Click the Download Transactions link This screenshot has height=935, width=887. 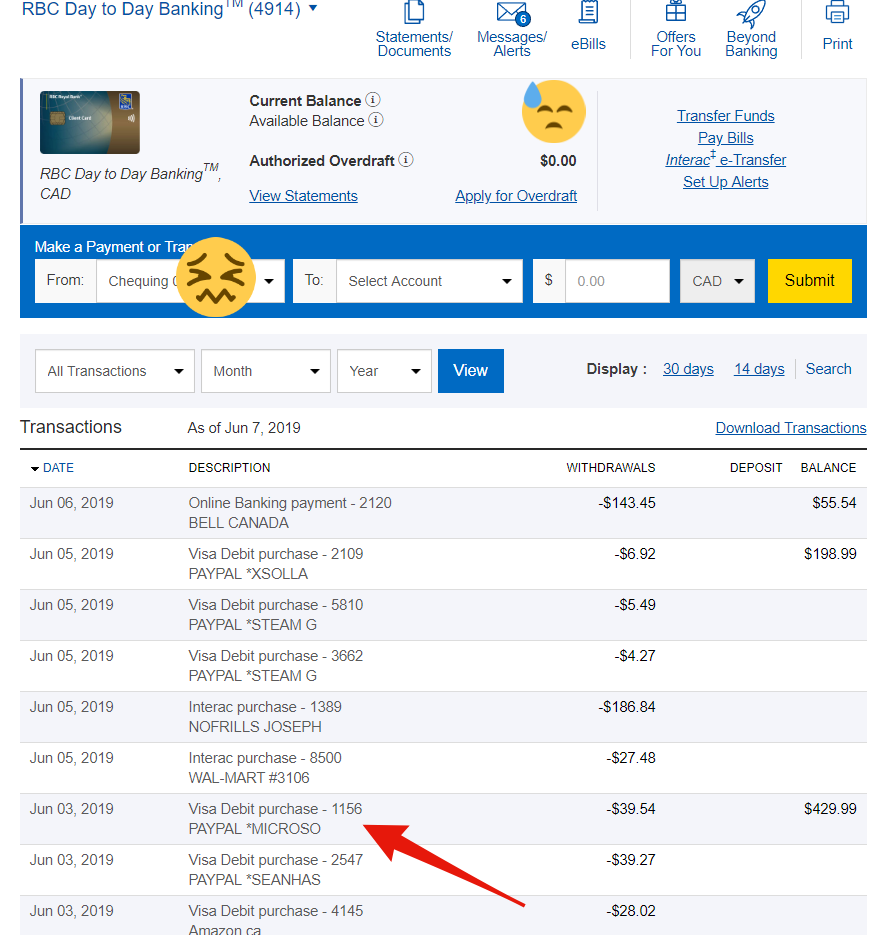click(x=790, y=428)
